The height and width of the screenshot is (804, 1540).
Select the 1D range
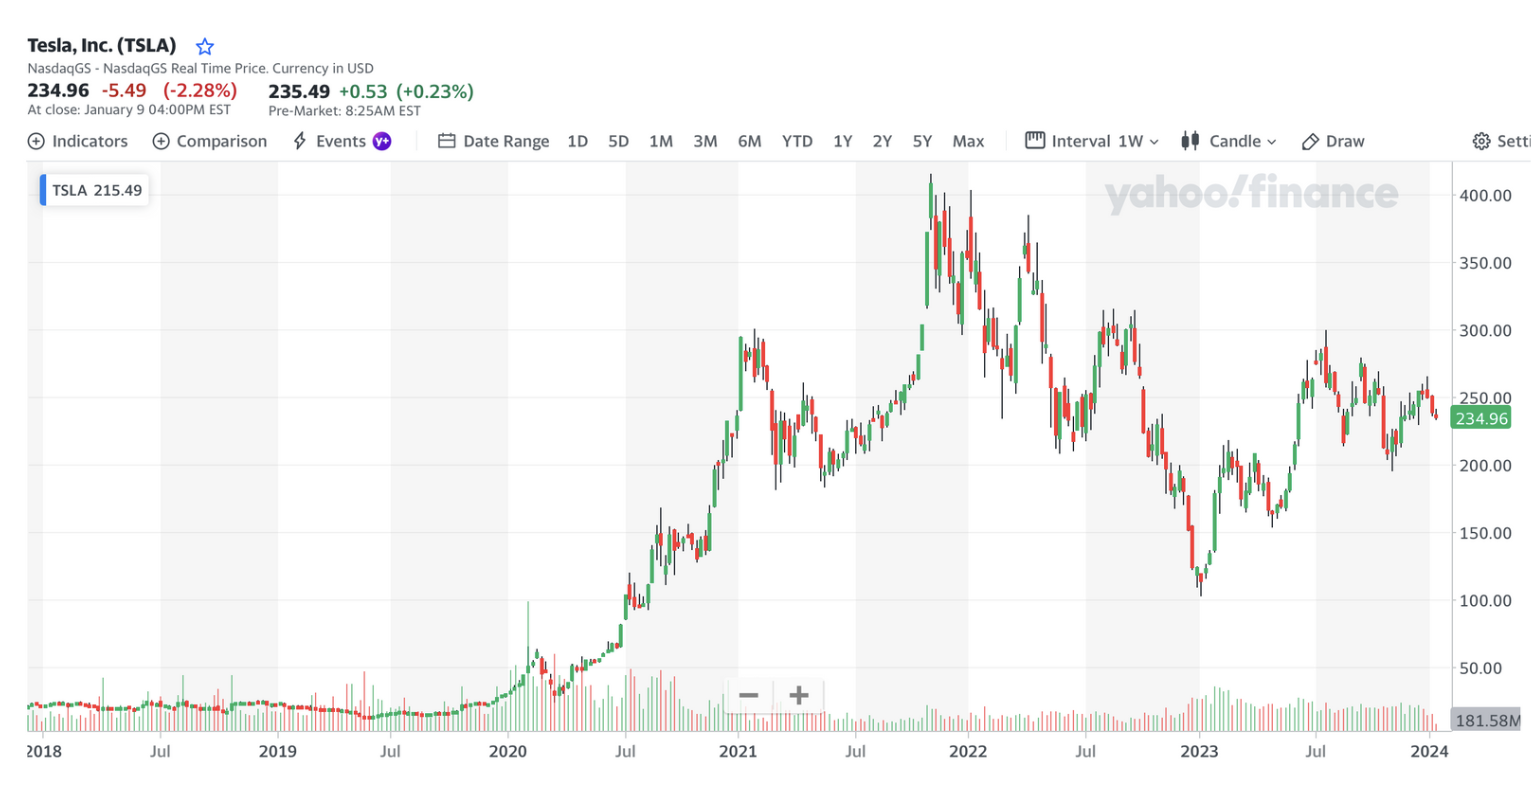pyautogui.click(x=578, y=141)
